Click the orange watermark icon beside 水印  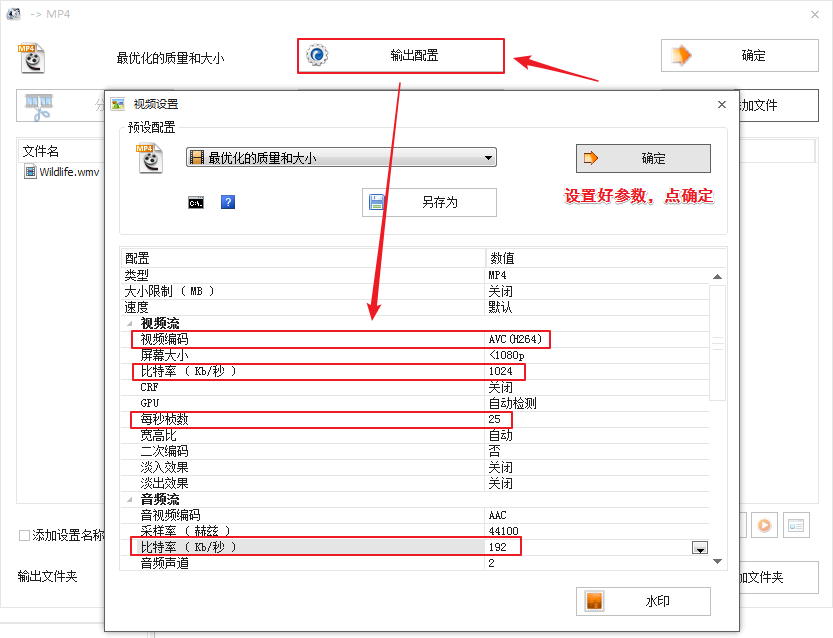pyautogui.click(x=594, y=601)
